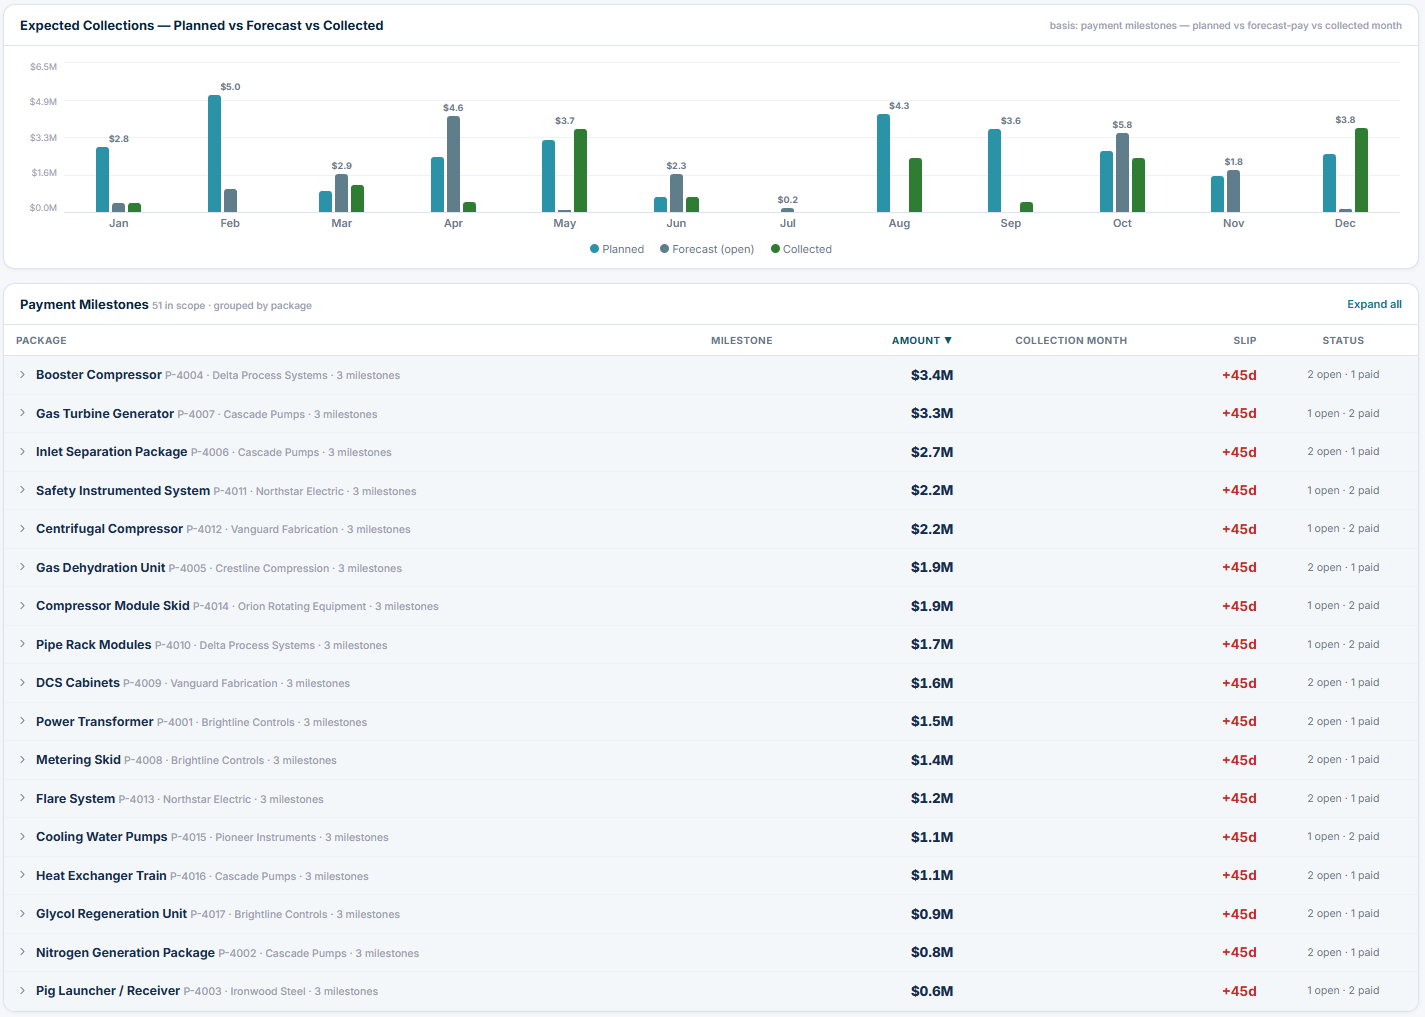Image resolution: width=1425 pixels, height=1017 pixels.
Task: Click the MILESTONE column header
Action: (x=741, y=340)
